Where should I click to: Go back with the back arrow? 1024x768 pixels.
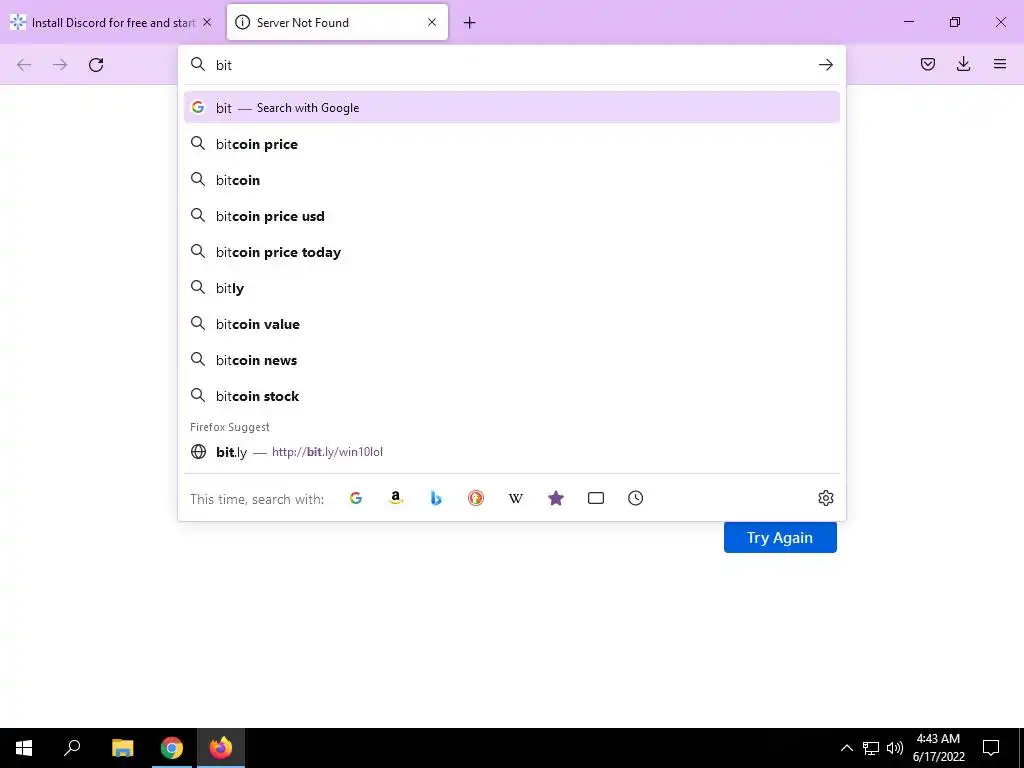(24, 65)
